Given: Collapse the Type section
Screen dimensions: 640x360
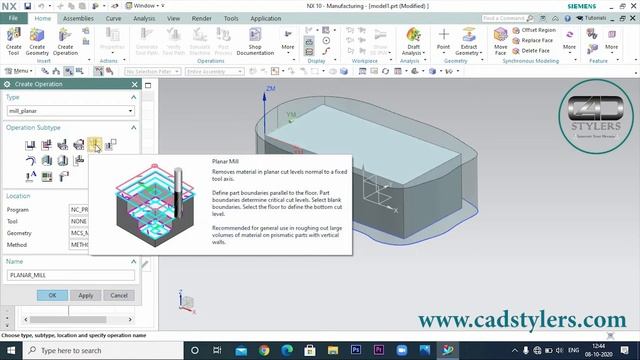Looking at the screenshot, I should click(x=133, y=97).
